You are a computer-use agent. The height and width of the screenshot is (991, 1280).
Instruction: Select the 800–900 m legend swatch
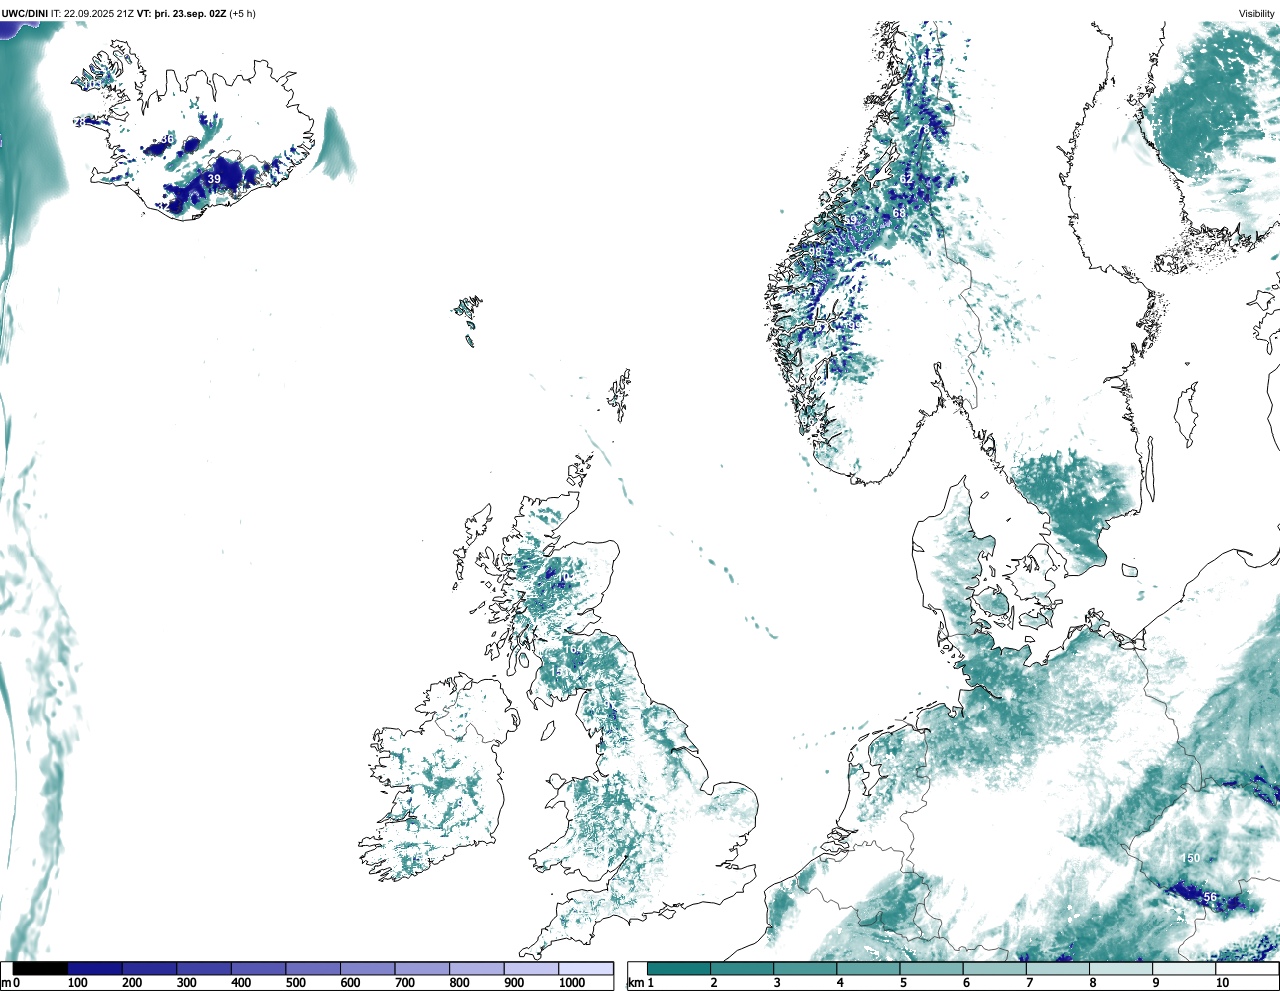pyautogui.click(x=477, y=968)
